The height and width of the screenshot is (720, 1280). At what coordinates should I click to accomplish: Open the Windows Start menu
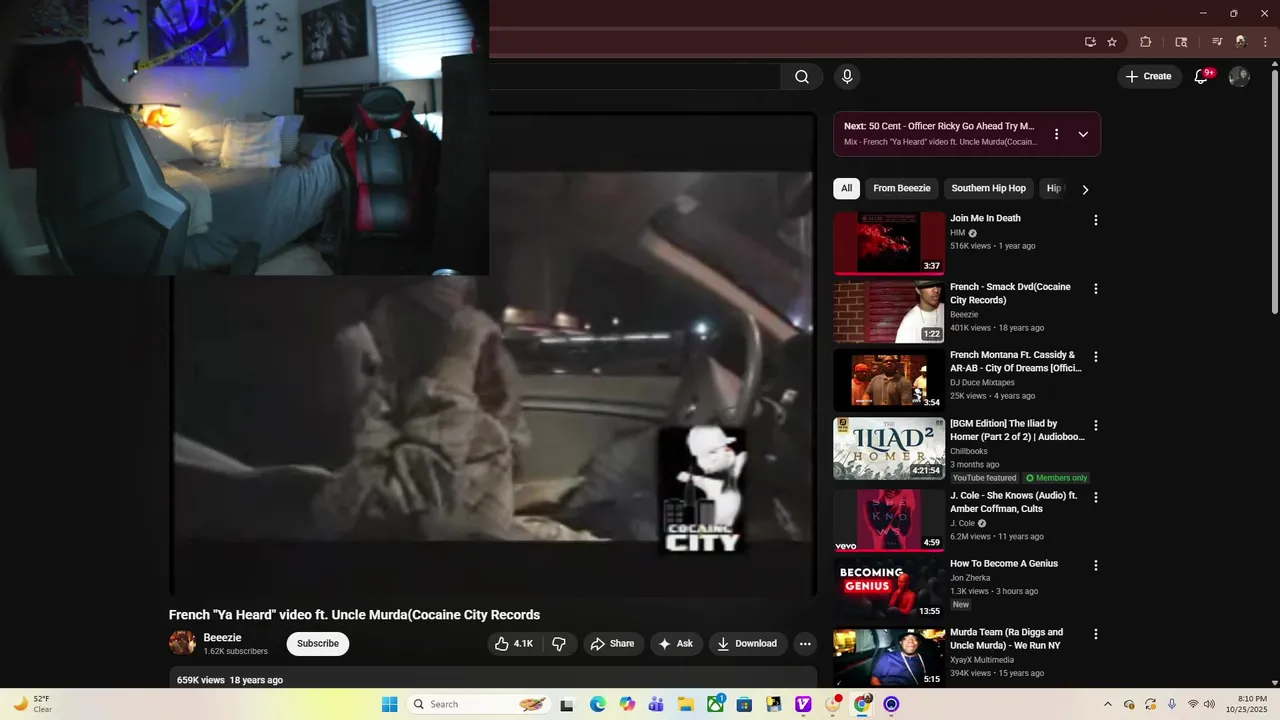pos(390,704)
